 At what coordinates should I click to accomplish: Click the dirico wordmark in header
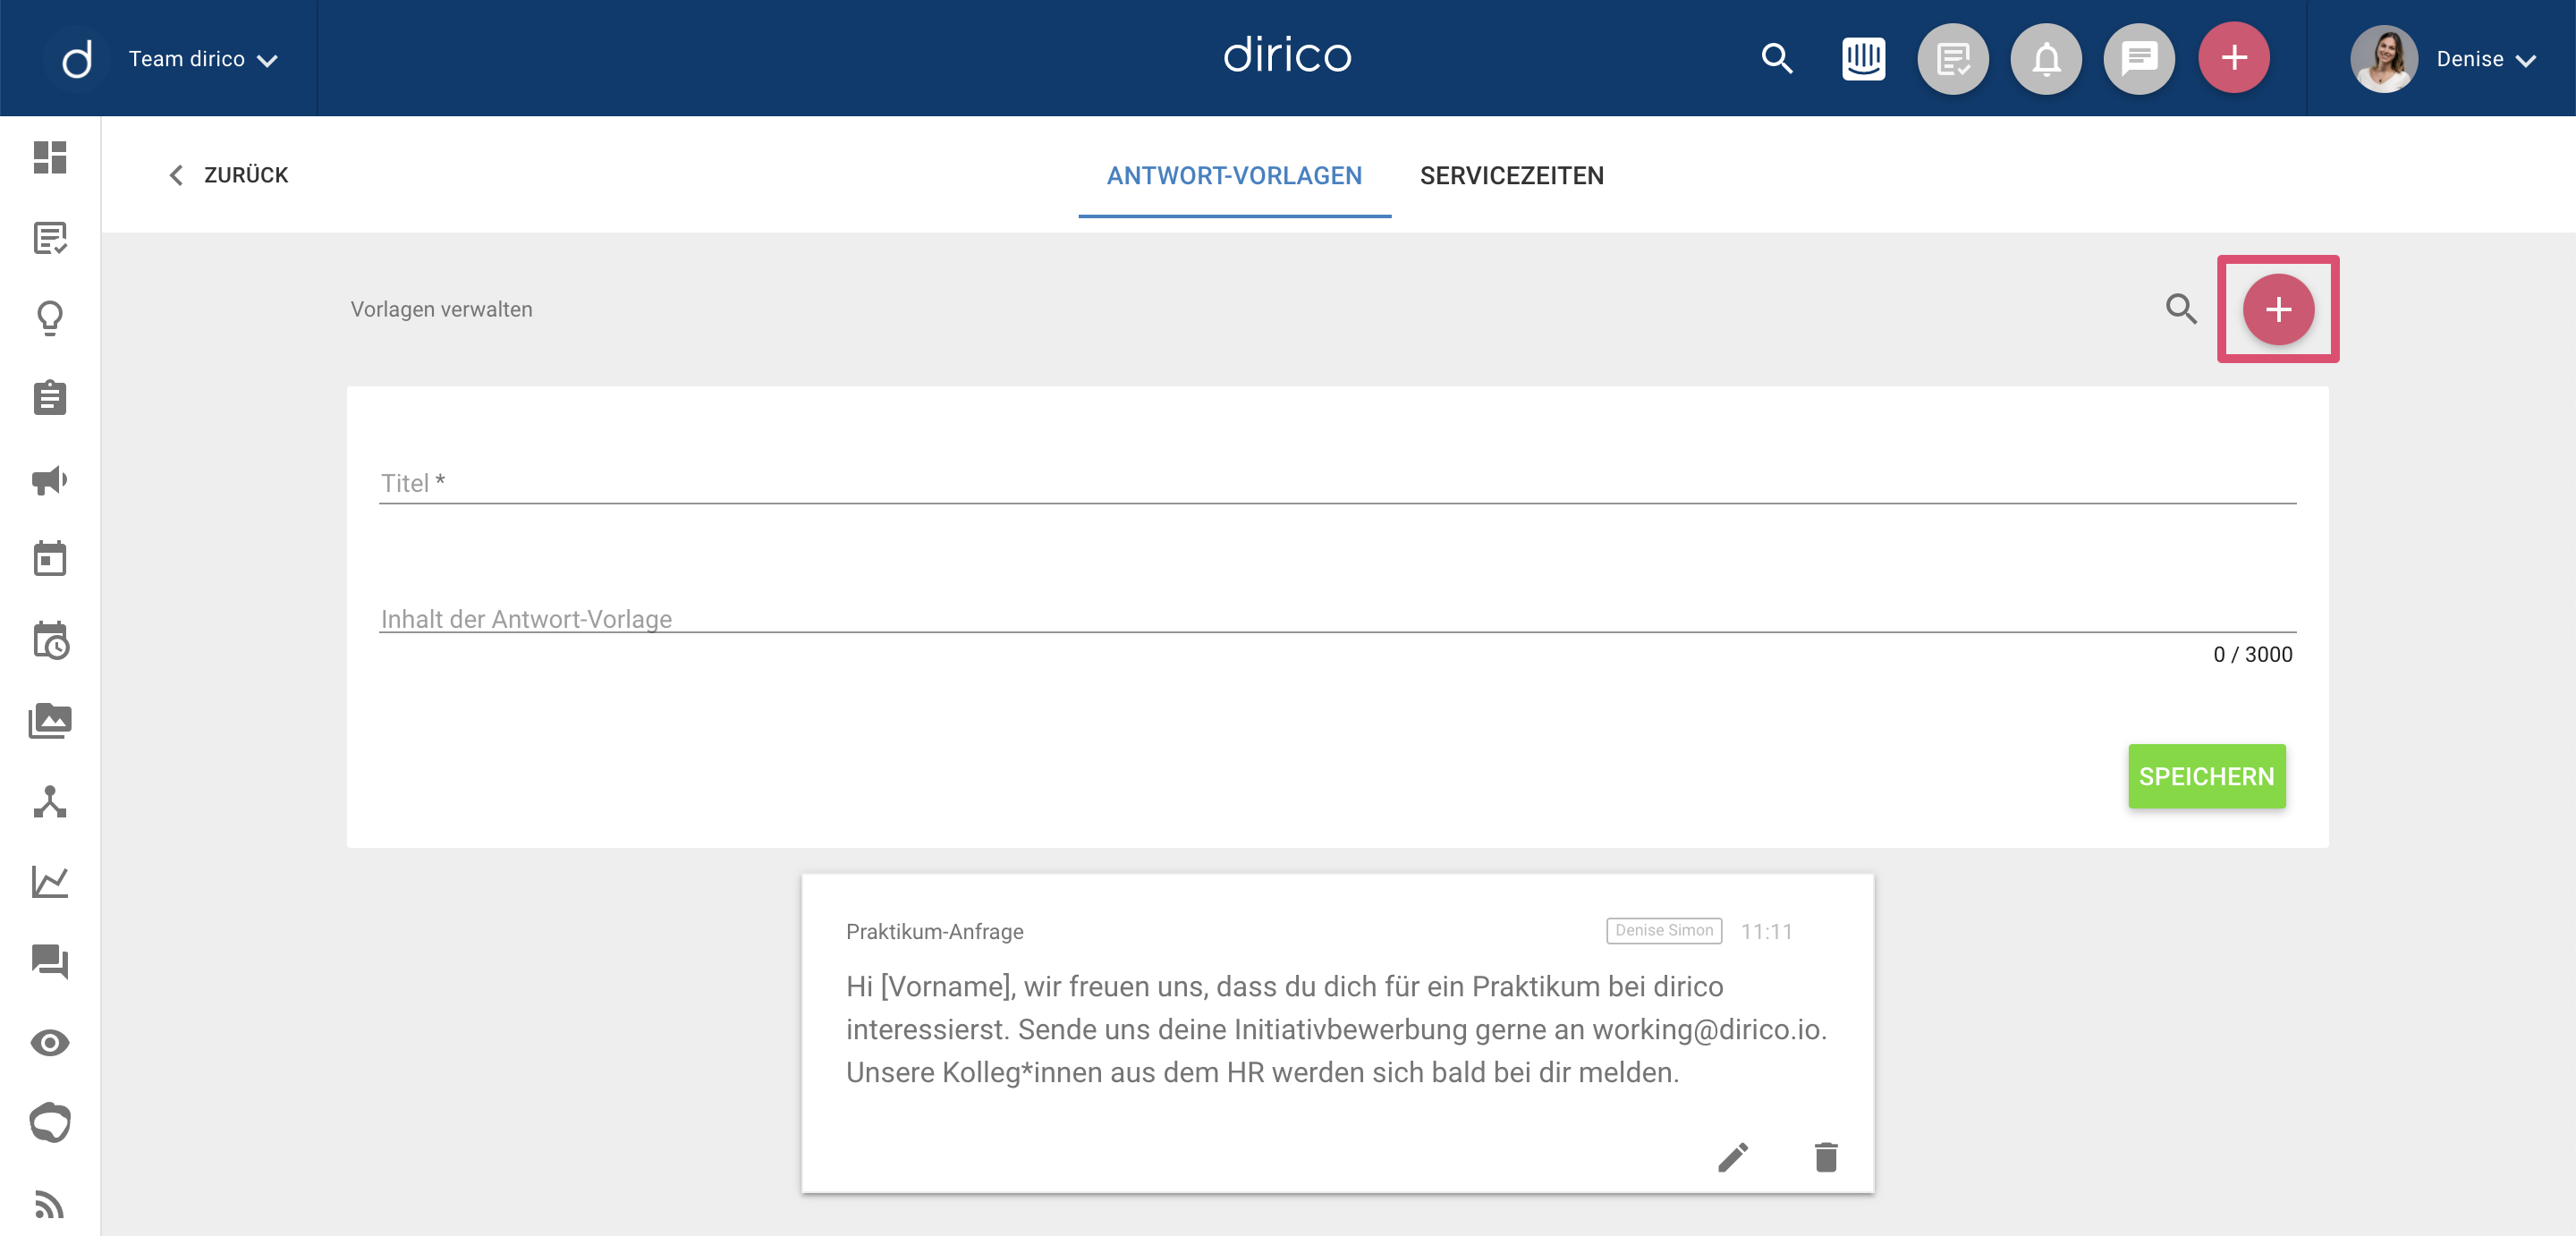click(x=1287, y=56)
